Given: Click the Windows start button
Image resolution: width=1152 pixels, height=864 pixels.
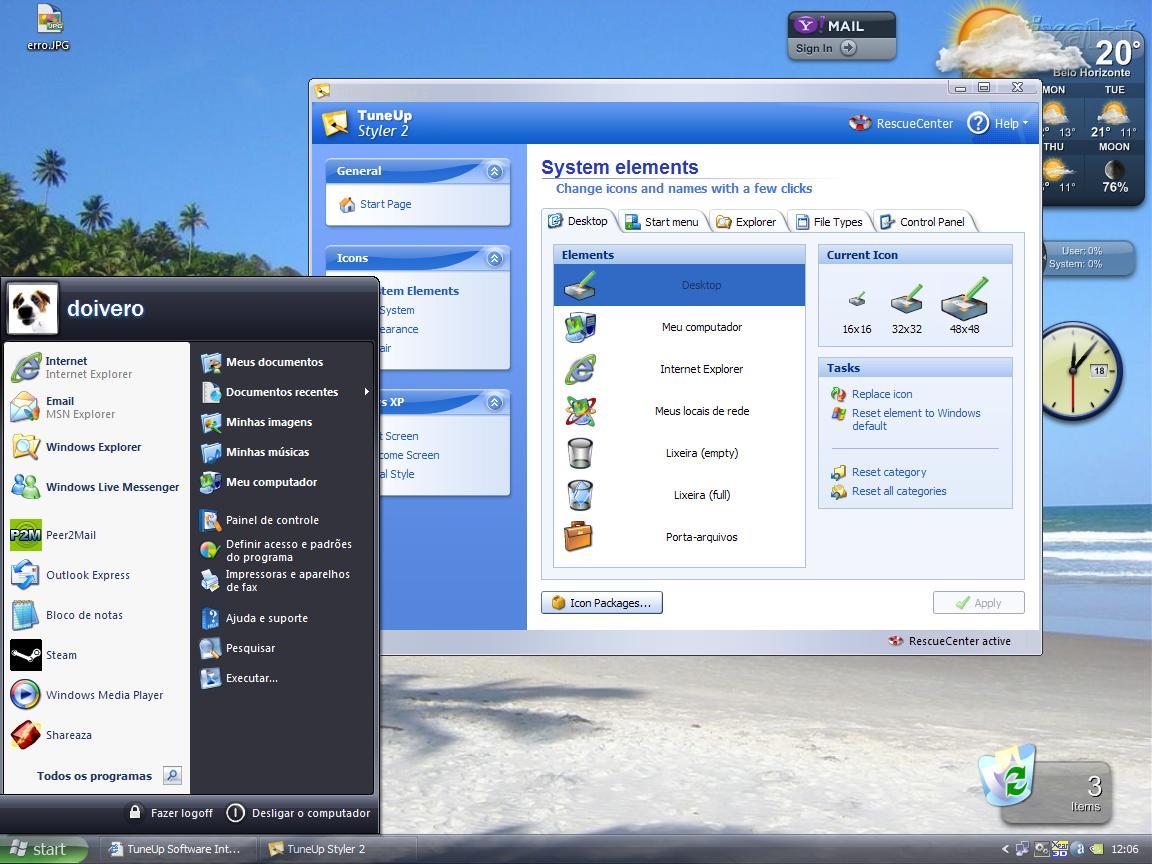Looking at the screenshot, I should pyautogui.click(x=43, y=849).
